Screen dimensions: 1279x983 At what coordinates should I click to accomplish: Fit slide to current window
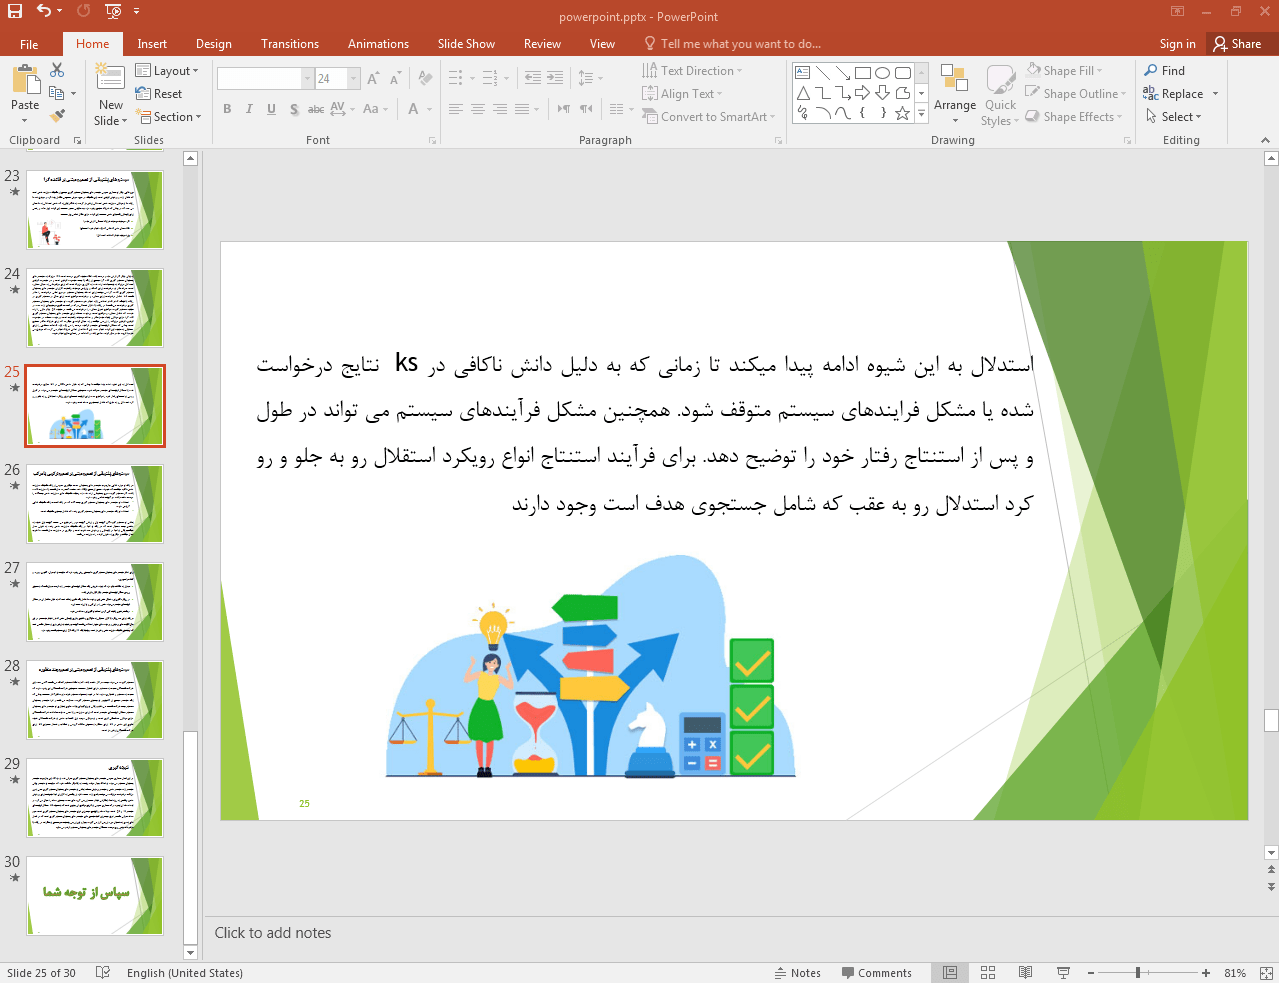pos(1266,973)
